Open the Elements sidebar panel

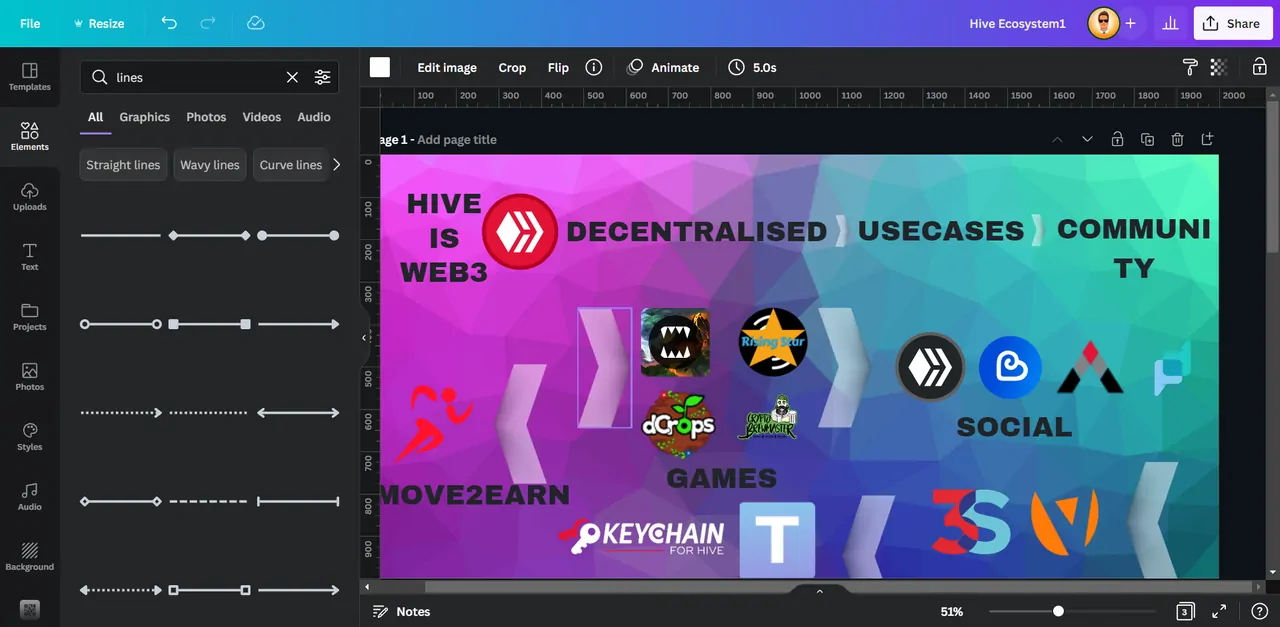coord(29,137)
